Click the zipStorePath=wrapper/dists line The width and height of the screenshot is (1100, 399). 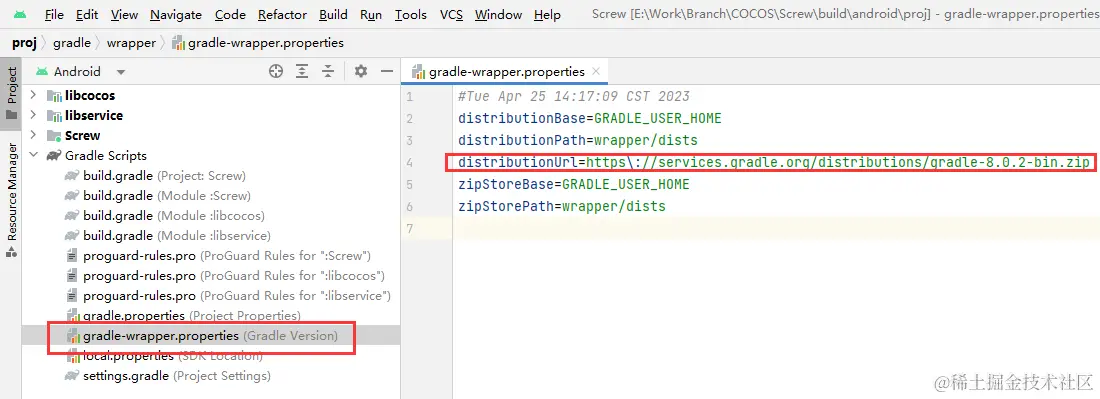tap(562, 206)
